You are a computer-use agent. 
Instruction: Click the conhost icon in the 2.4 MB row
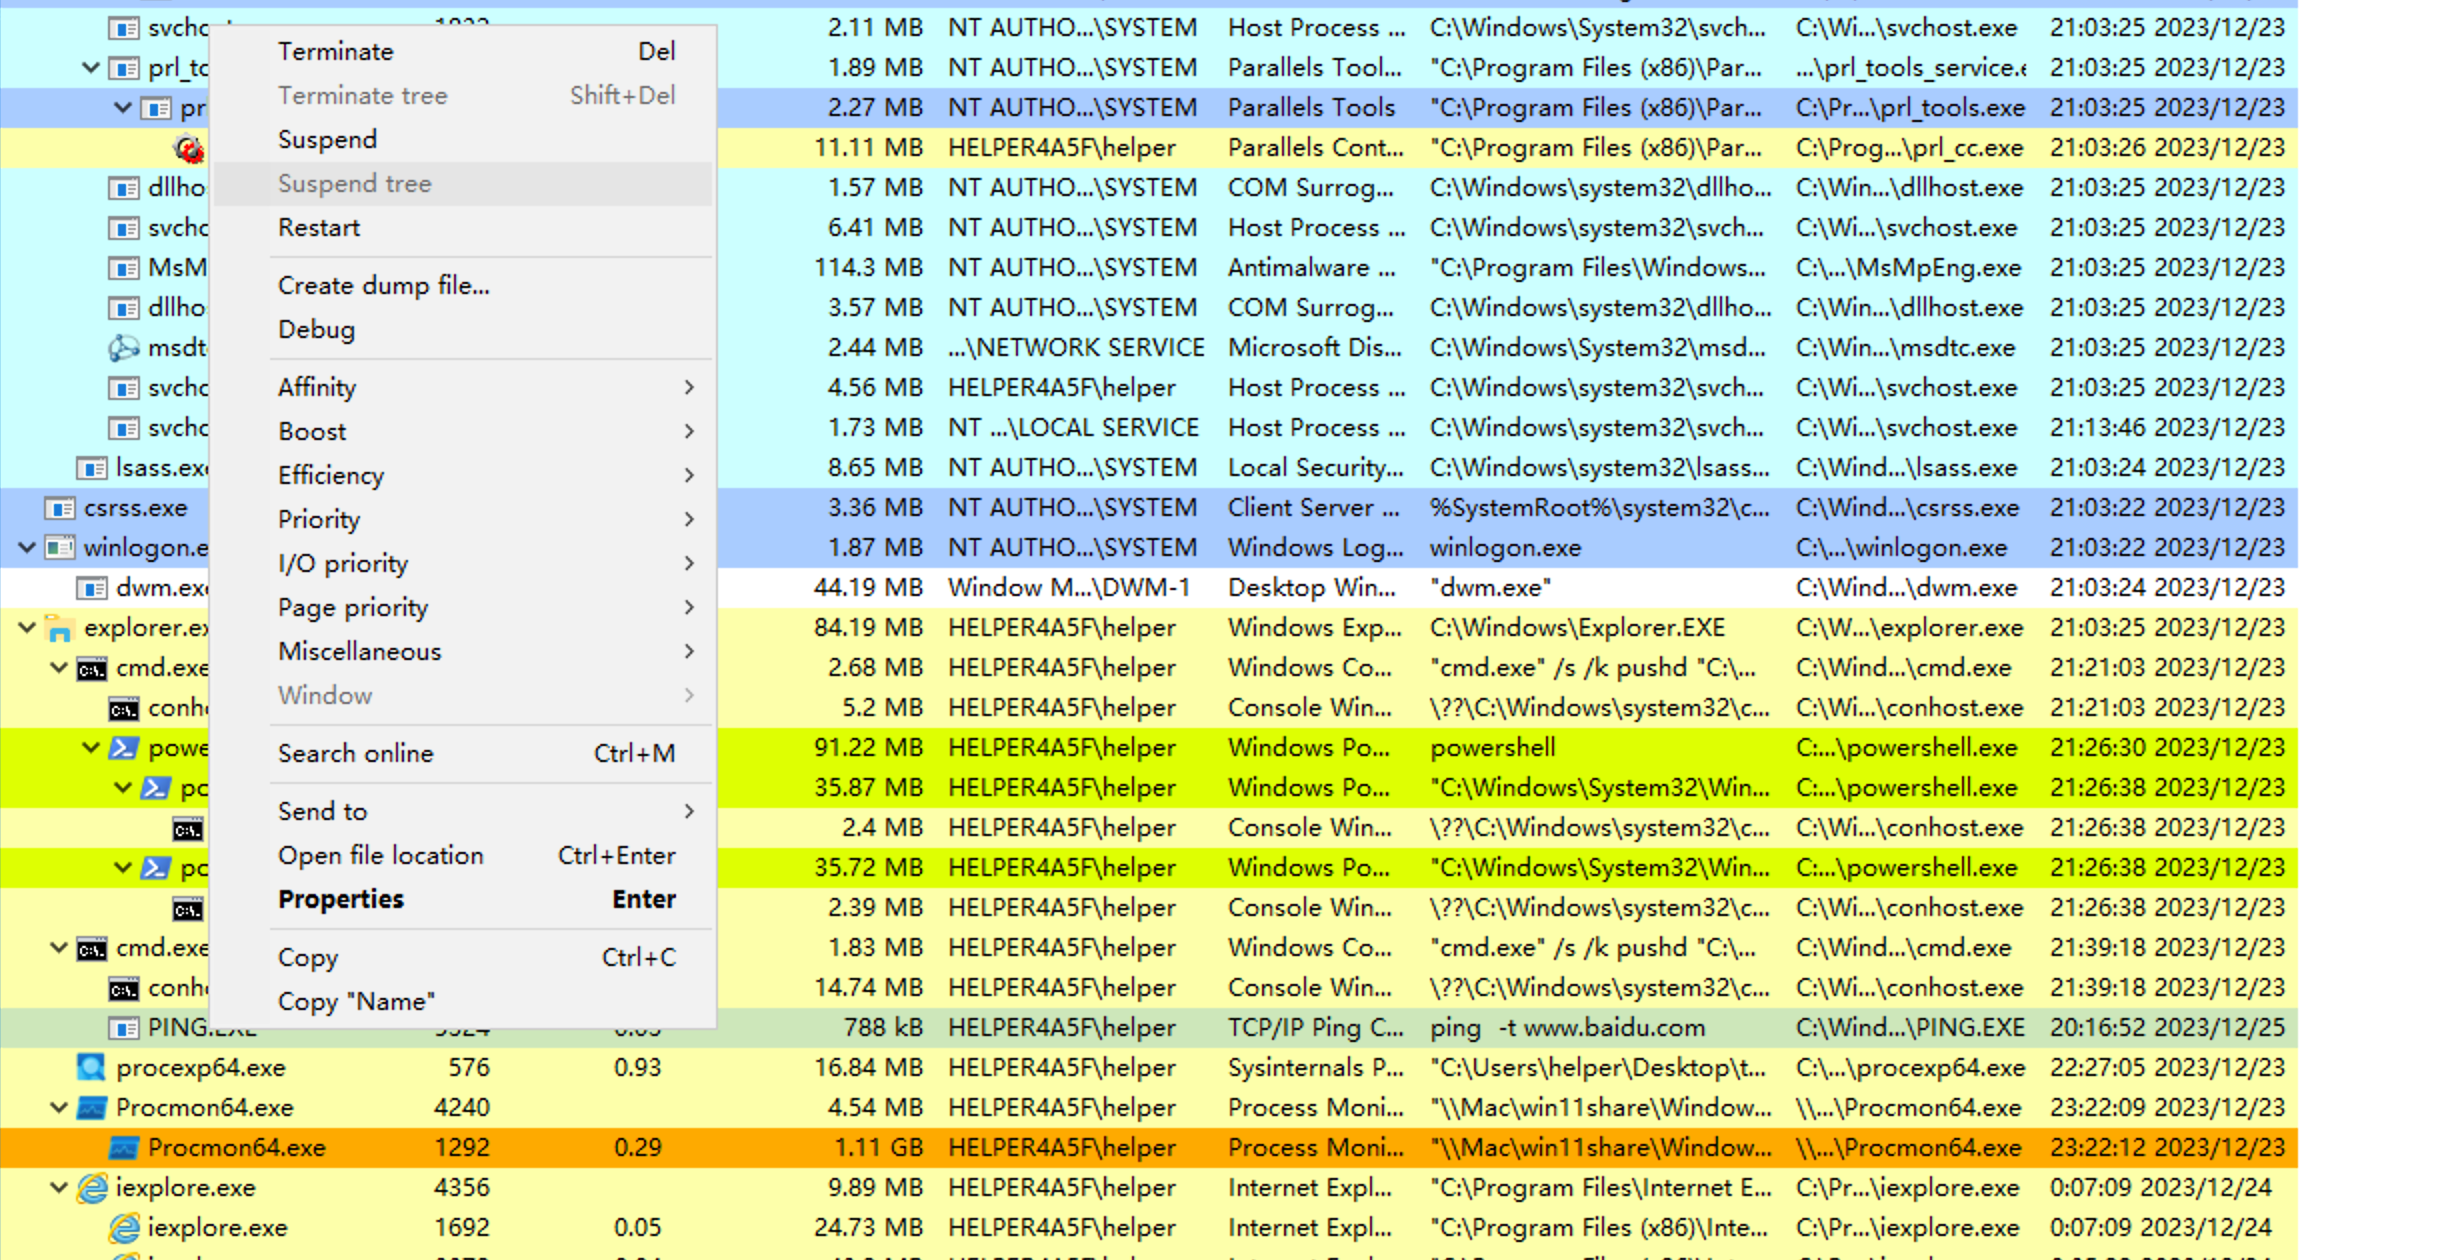(188, 828)
